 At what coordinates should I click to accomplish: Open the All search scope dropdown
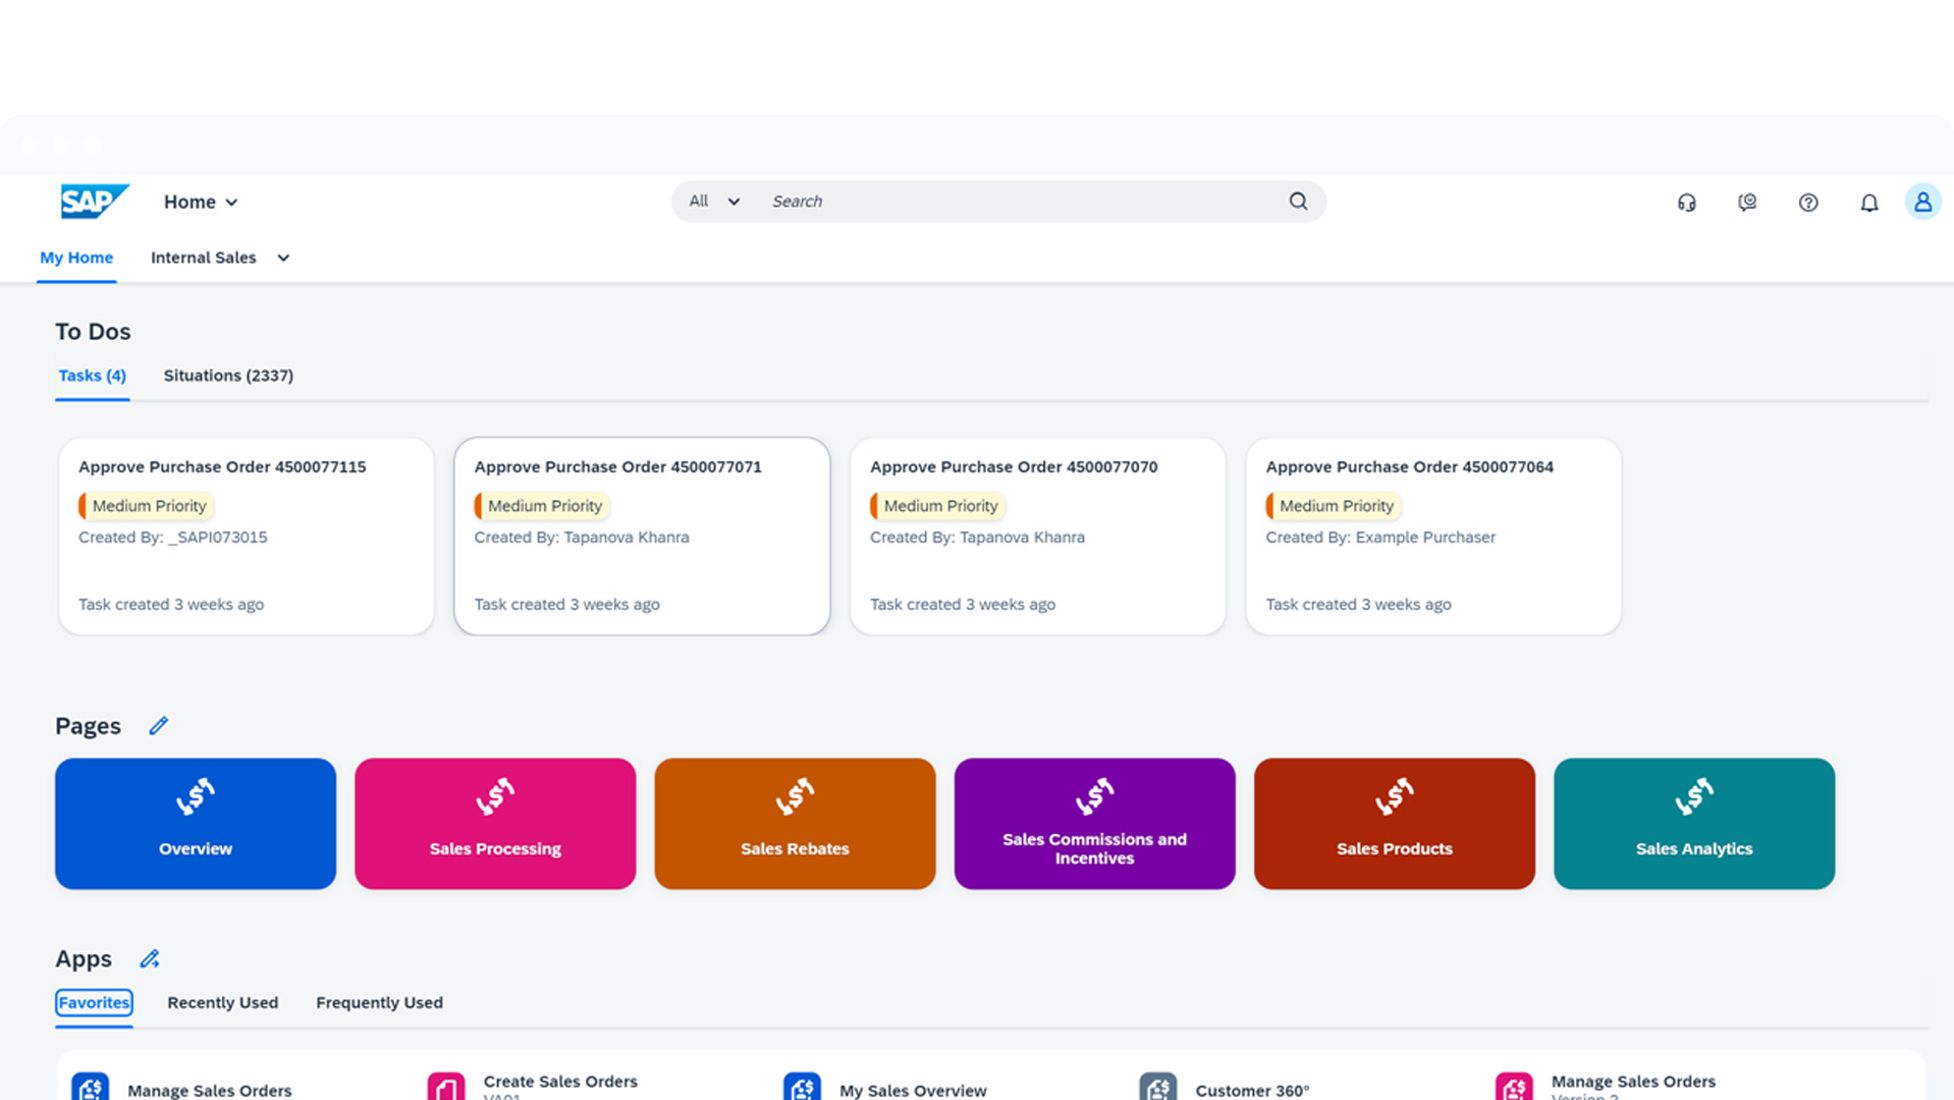(714, 201)
